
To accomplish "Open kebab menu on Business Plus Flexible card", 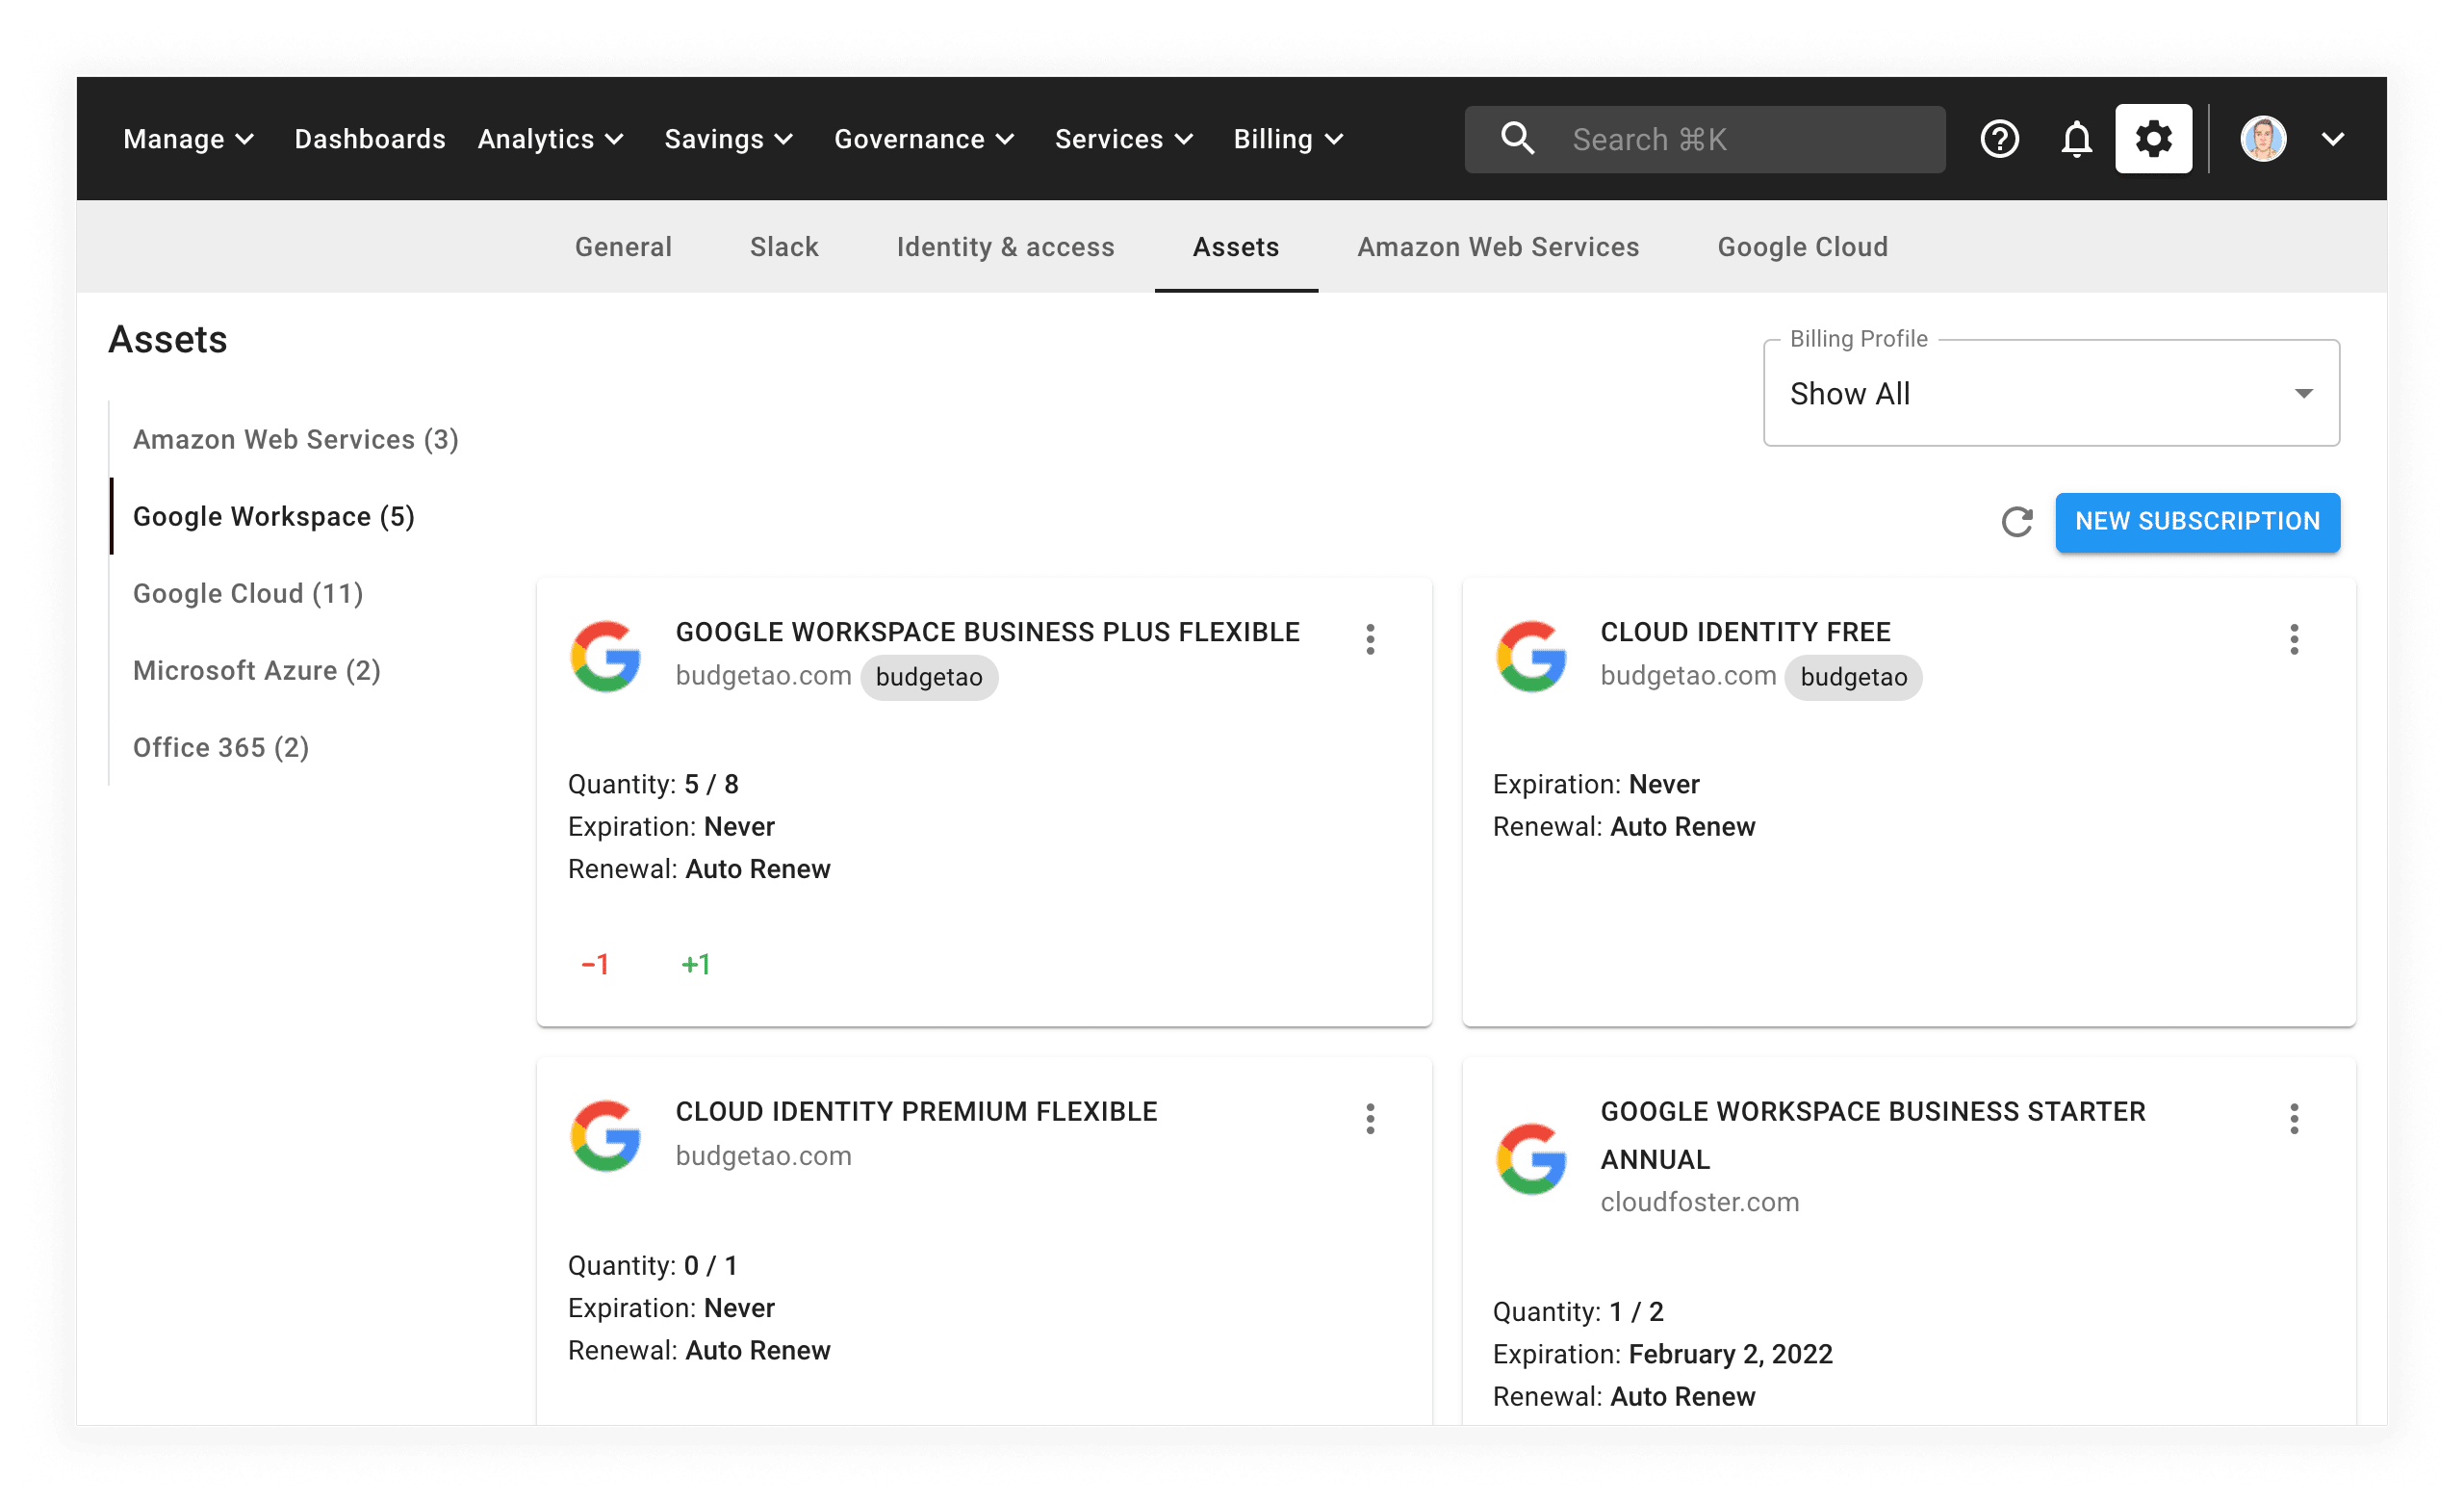I will coord(1370,639).
